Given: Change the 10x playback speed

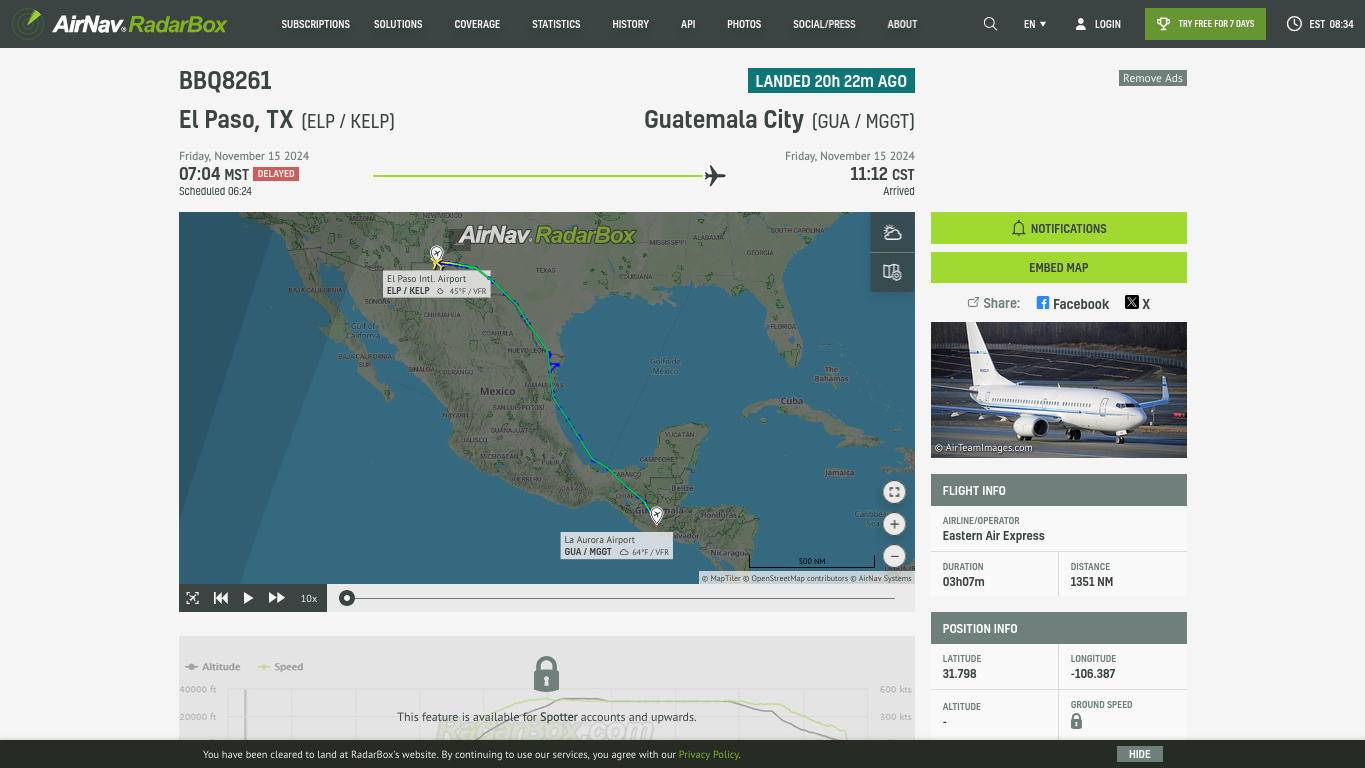Looking at the screenshot, I should [x=309, y=598].
